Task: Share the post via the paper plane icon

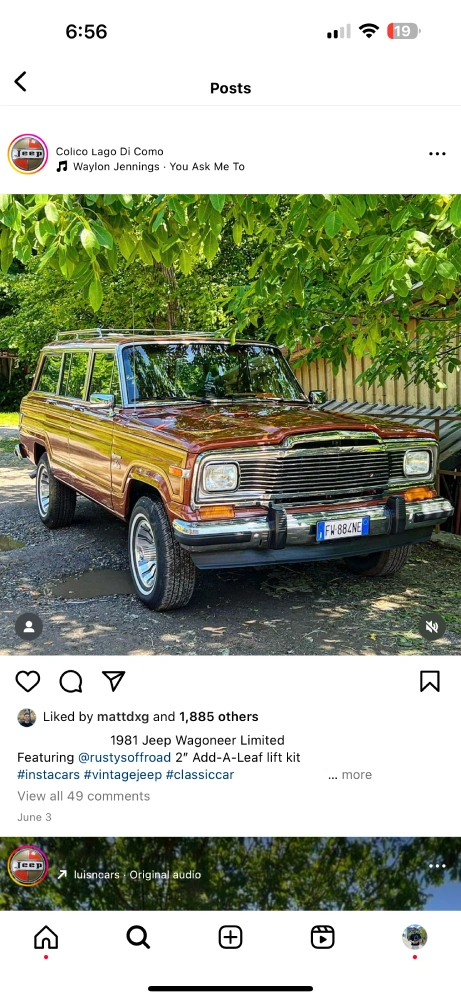Action: pos(113,681)
